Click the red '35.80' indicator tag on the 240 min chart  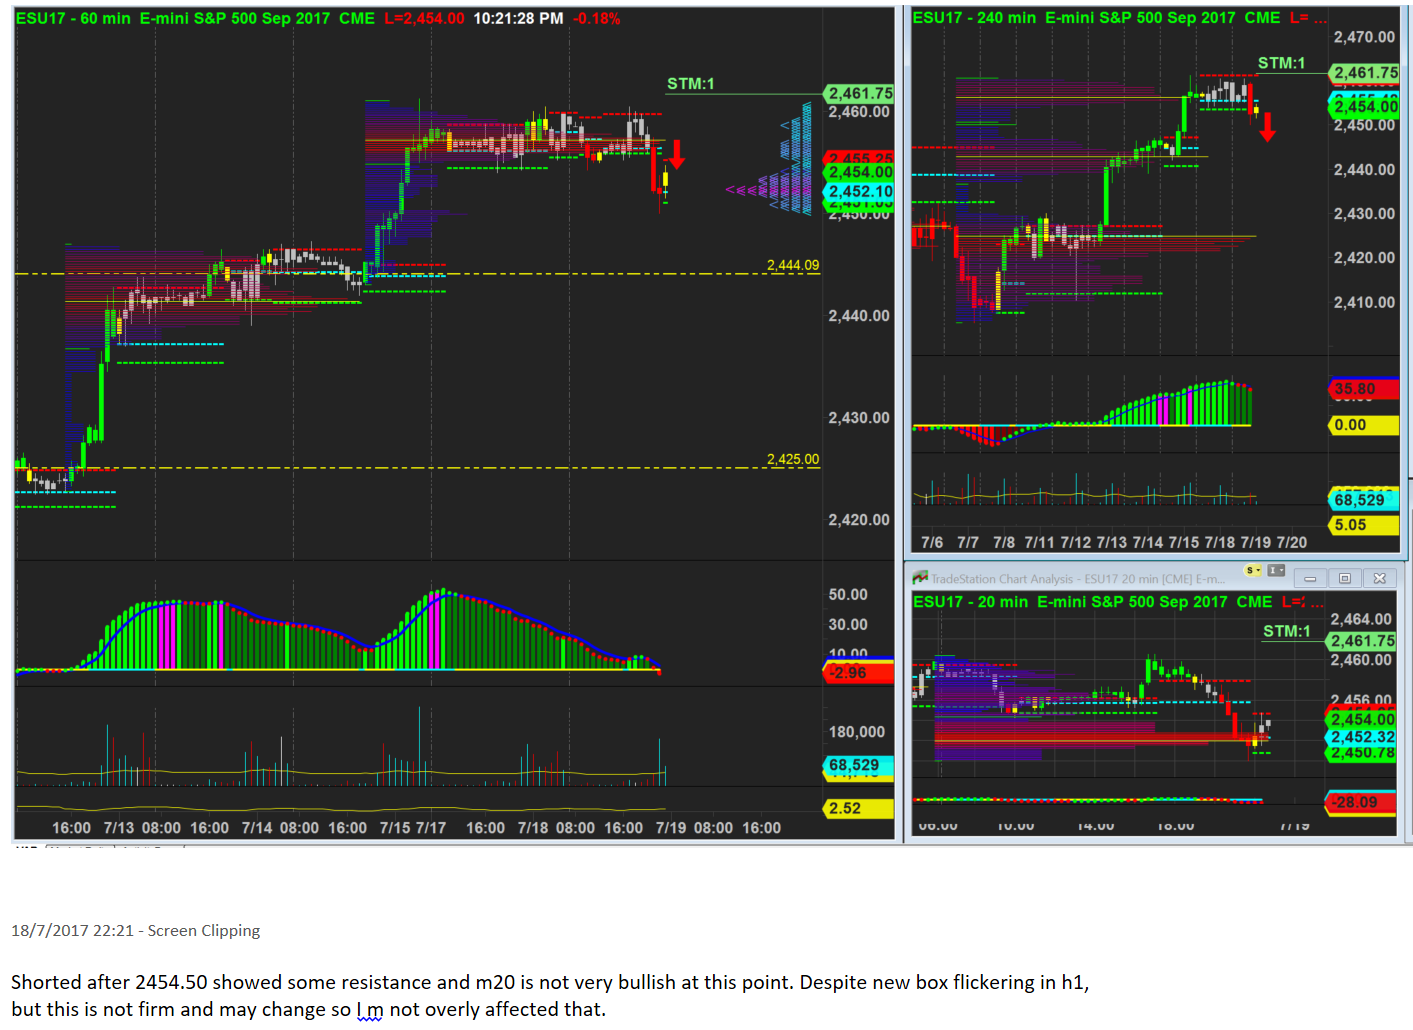(x=1363, y=389)
